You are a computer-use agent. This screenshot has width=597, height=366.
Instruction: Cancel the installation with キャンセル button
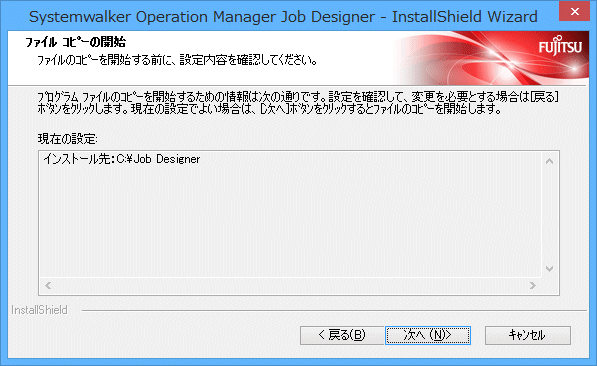tap(528, 336)
